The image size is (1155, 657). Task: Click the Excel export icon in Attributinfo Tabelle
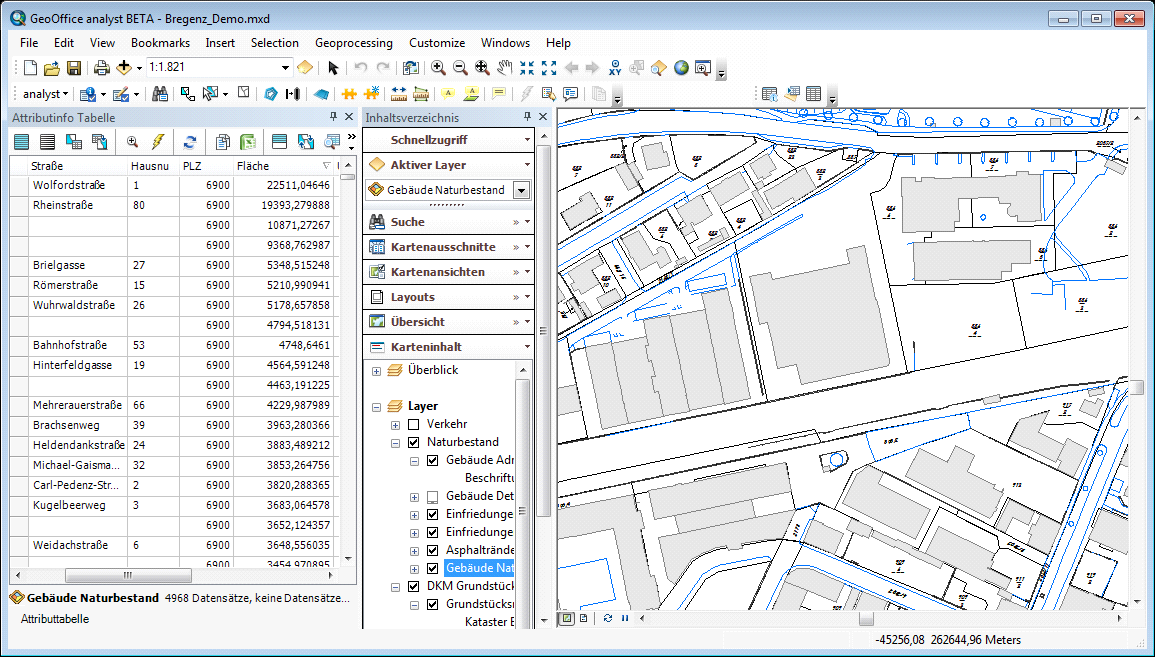(x=246, y=142)
